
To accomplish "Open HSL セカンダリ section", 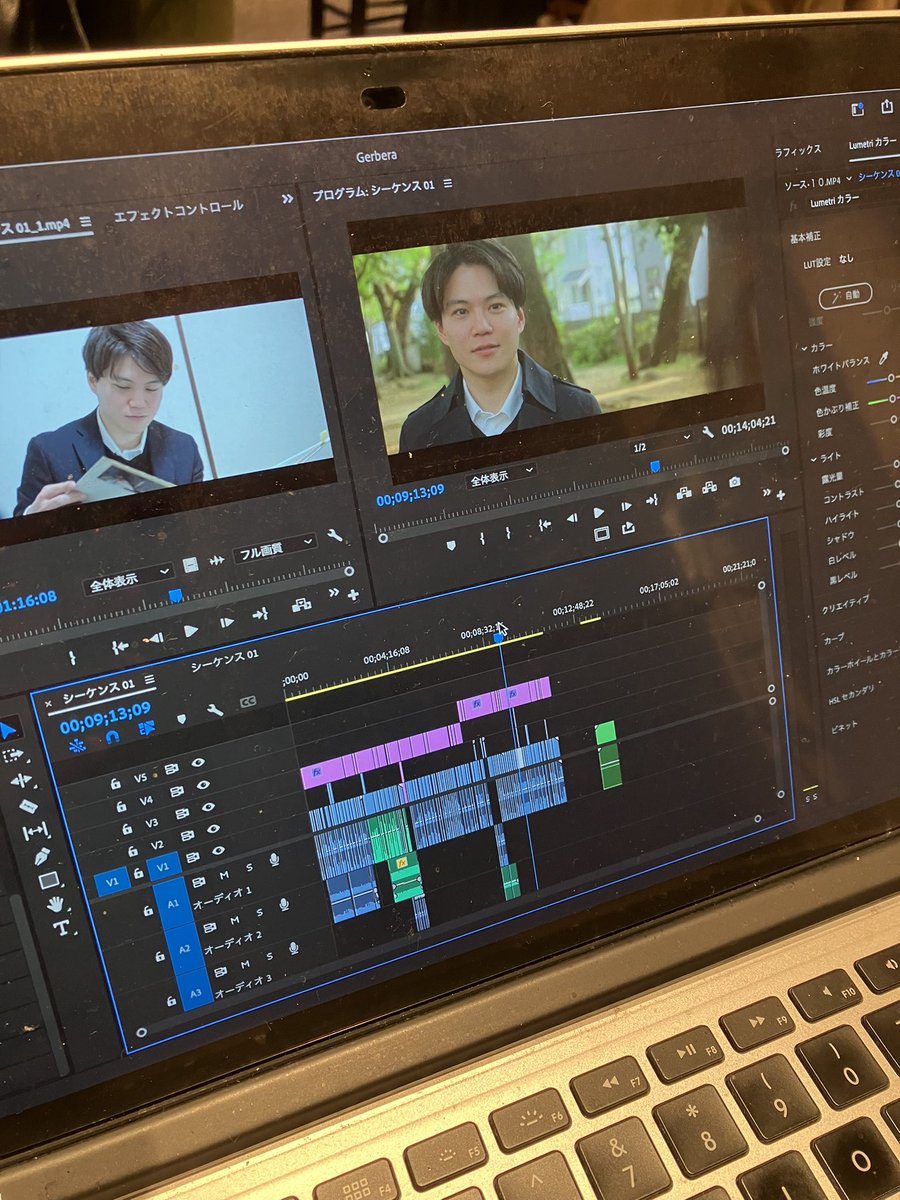I will [851, 694].
